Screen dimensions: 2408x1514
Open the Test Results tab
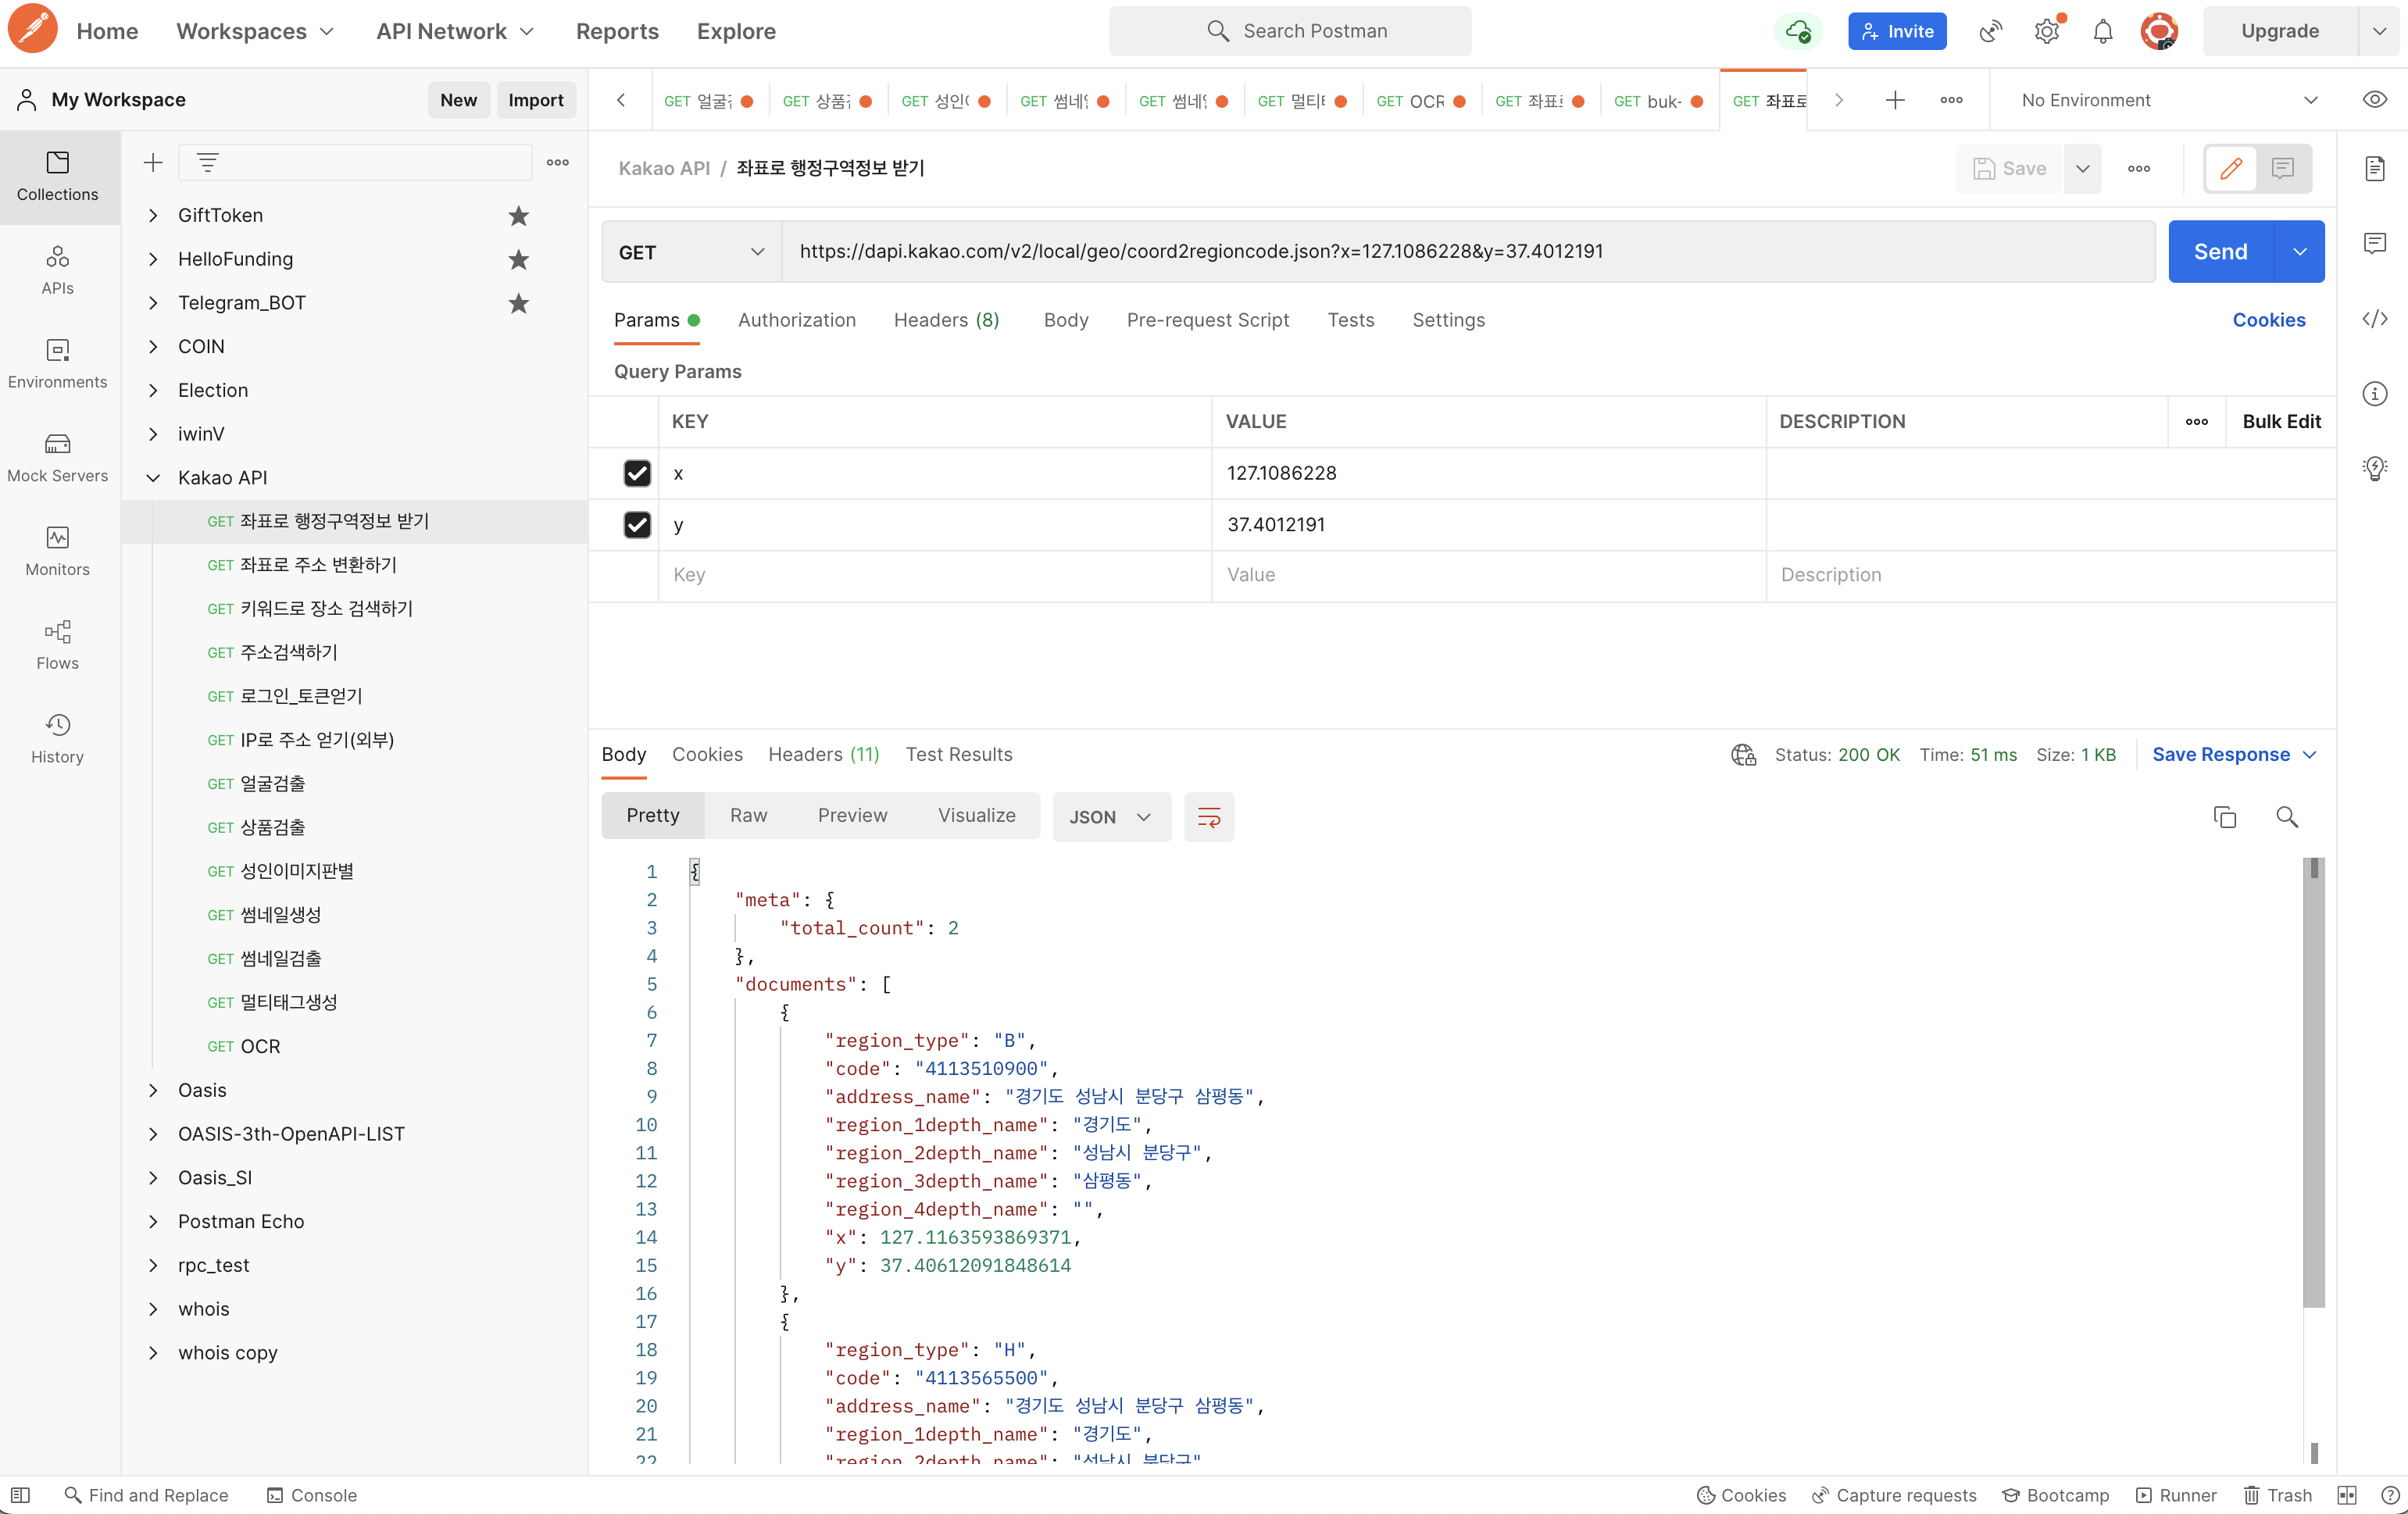point(958,755)
